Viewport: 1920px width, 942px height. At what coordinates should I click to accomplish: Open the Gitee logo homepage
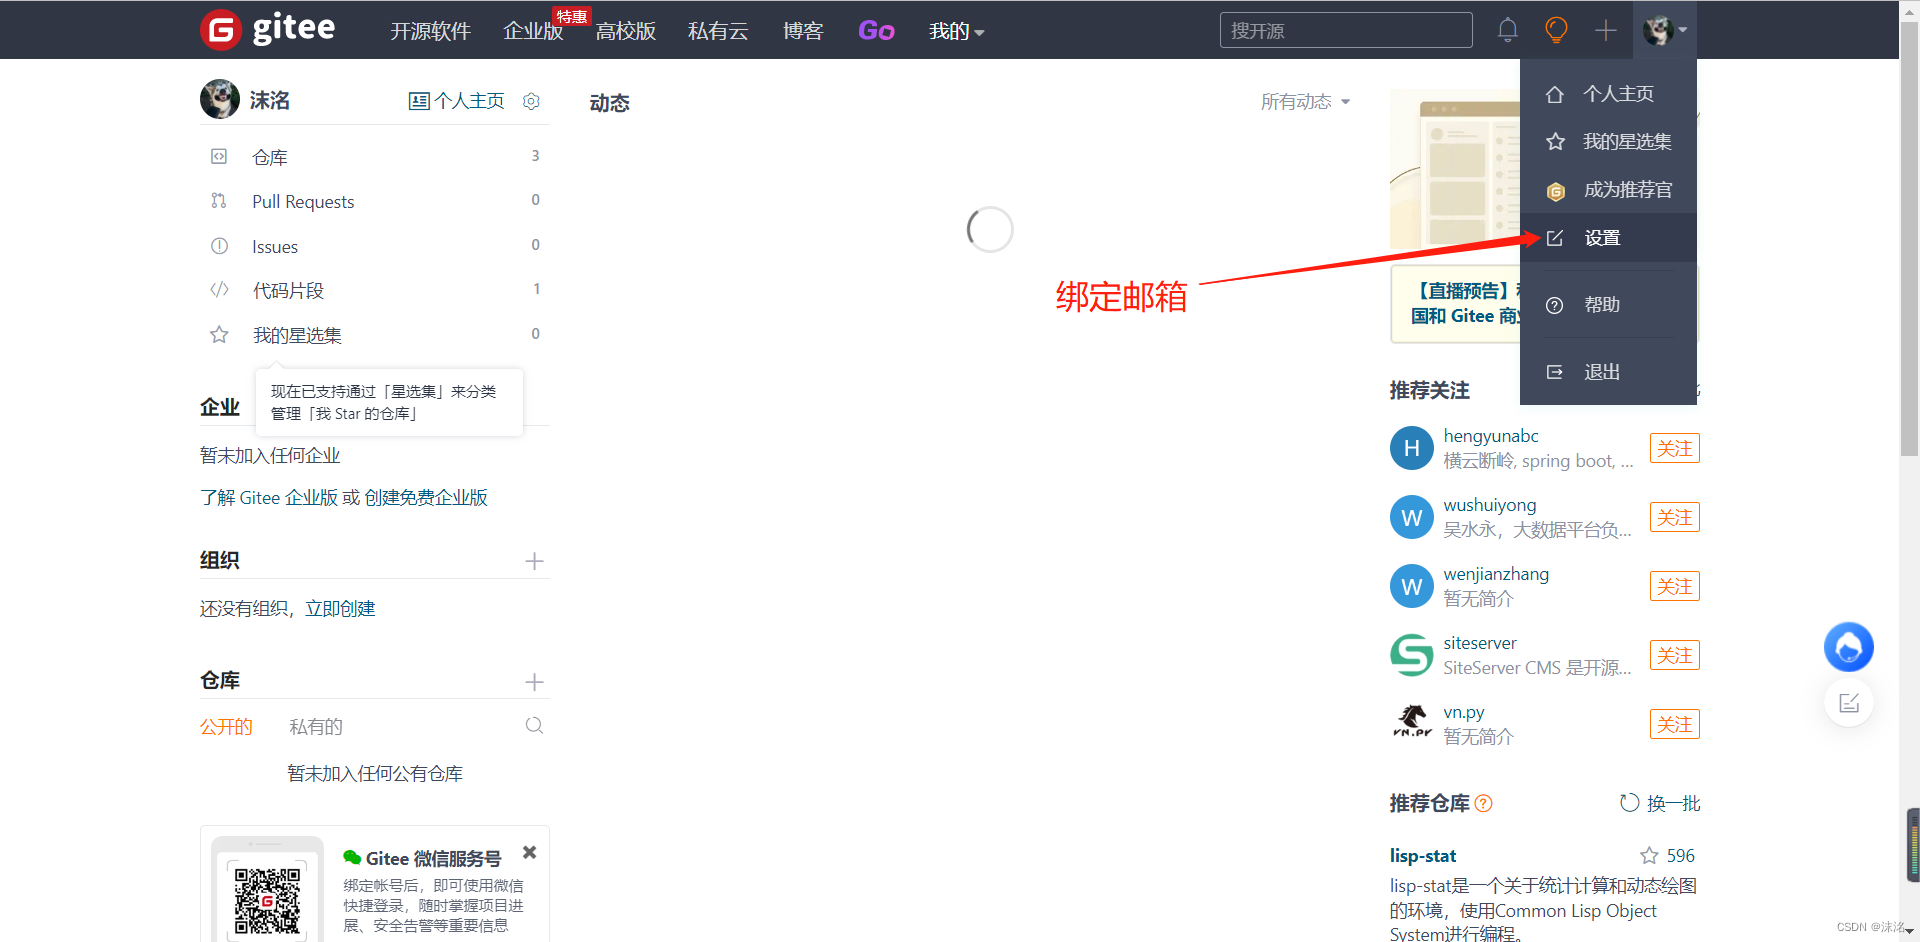coord(268,29)
